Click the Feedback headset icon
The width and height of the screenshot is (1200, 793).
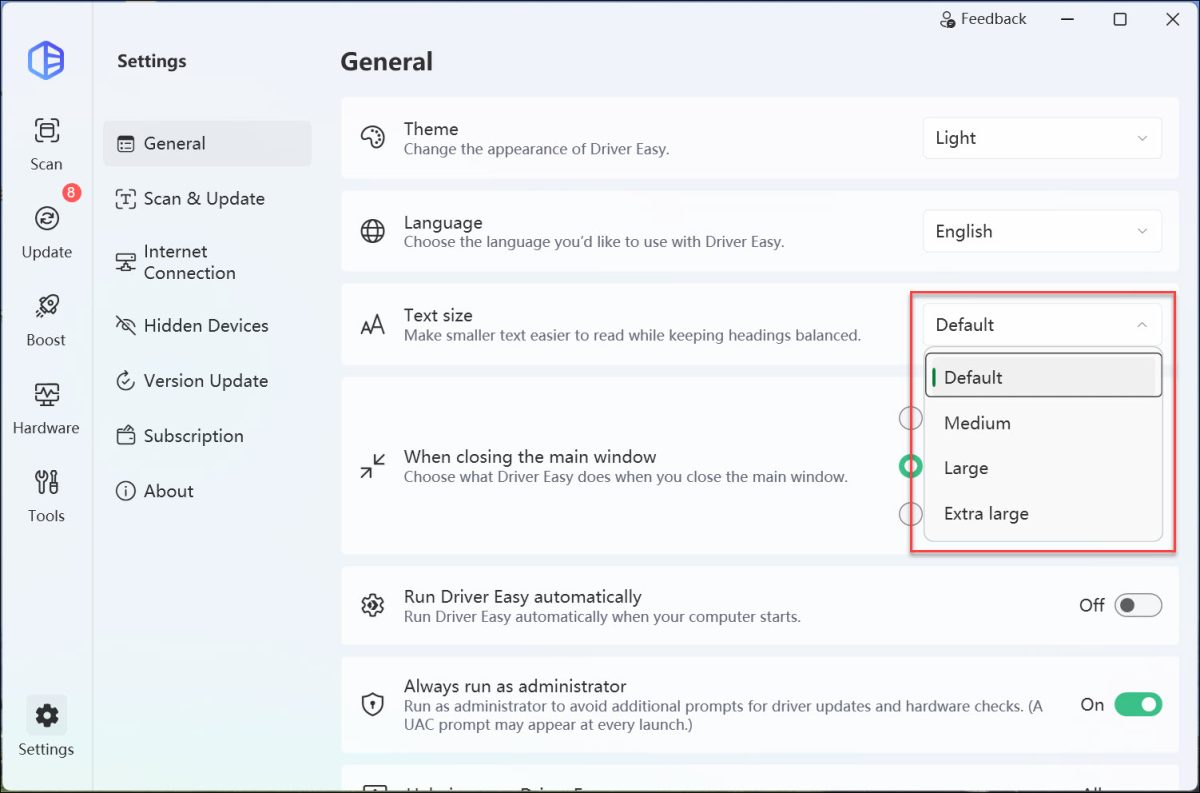[947, 19]
